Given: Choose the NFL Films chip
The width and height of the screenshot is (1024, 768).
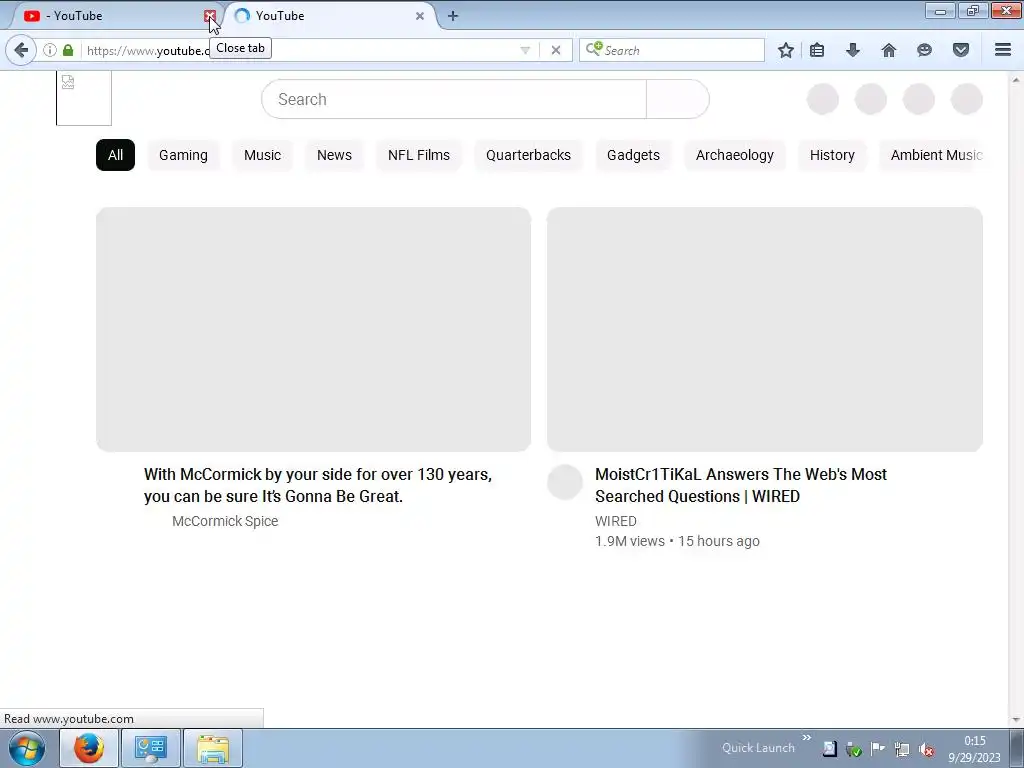Looking at the screenshot, I should [x=419, y=155].
